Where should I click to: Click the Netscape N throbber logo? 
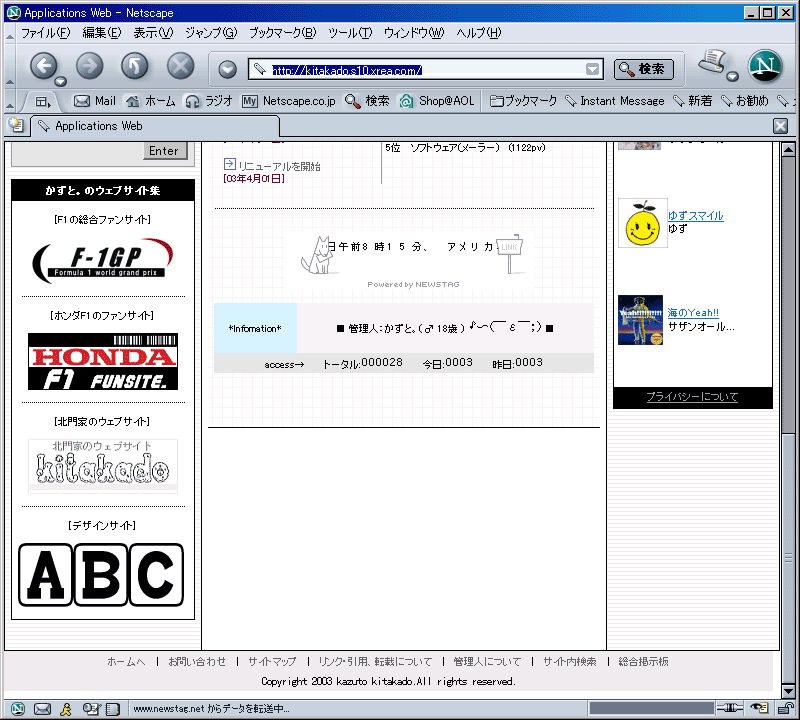pyautogui.click(x=765, y=66)
